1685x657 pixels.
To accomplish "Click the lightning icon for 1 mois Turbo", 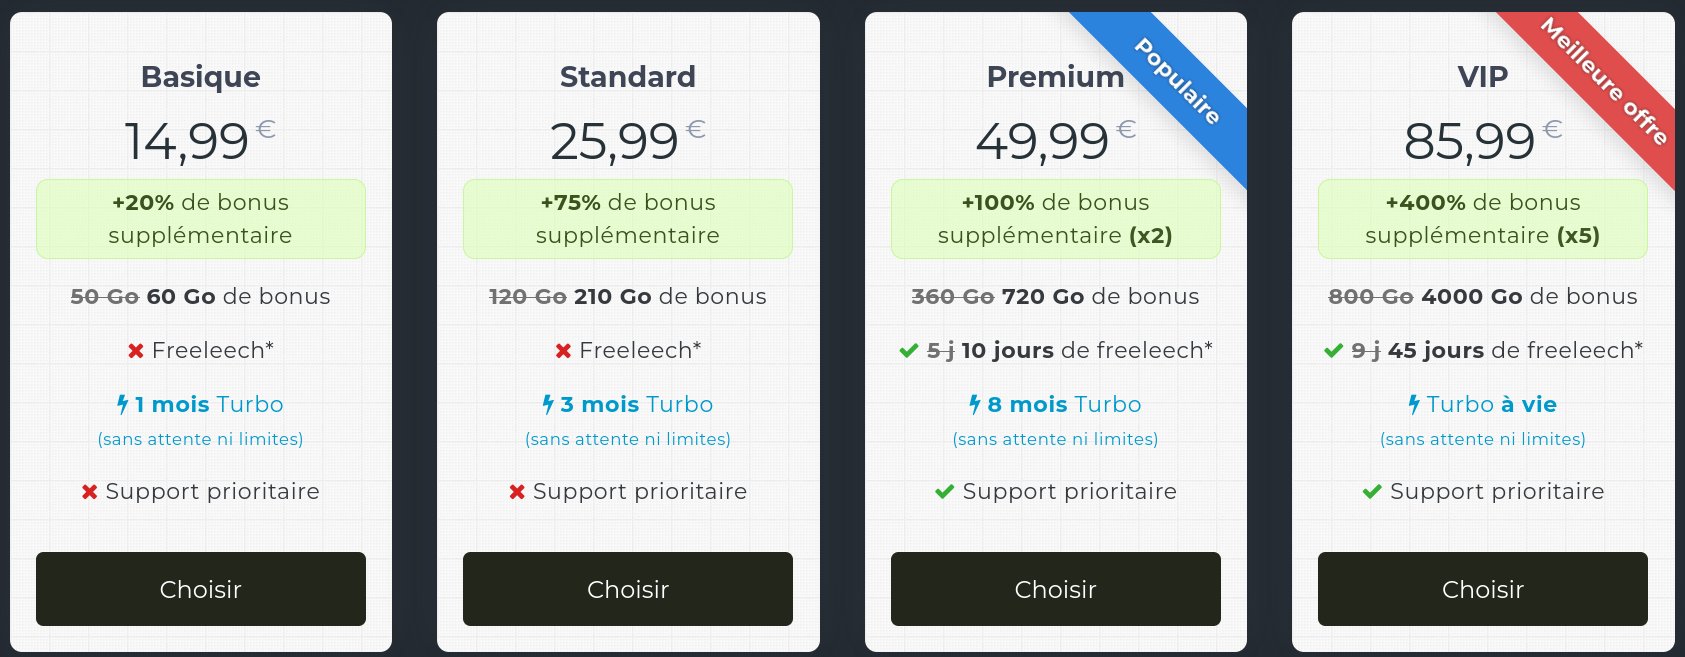I will pos(122,404).
